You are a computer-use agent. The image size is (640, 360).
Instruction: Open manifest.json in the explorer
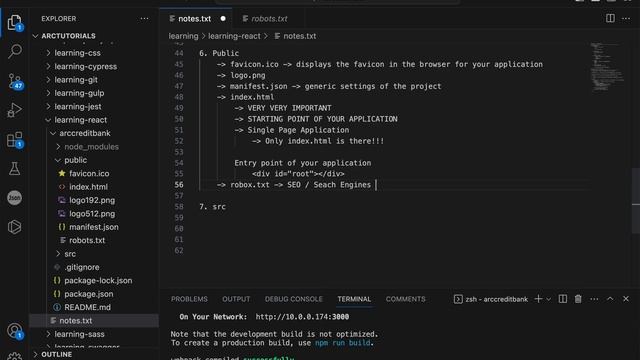pos(93,227)
